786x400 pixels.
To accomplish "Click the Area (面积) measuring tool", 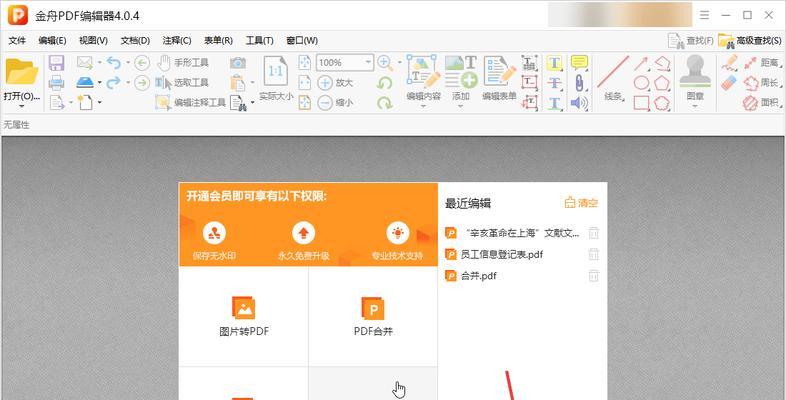I will click(762, 103).
